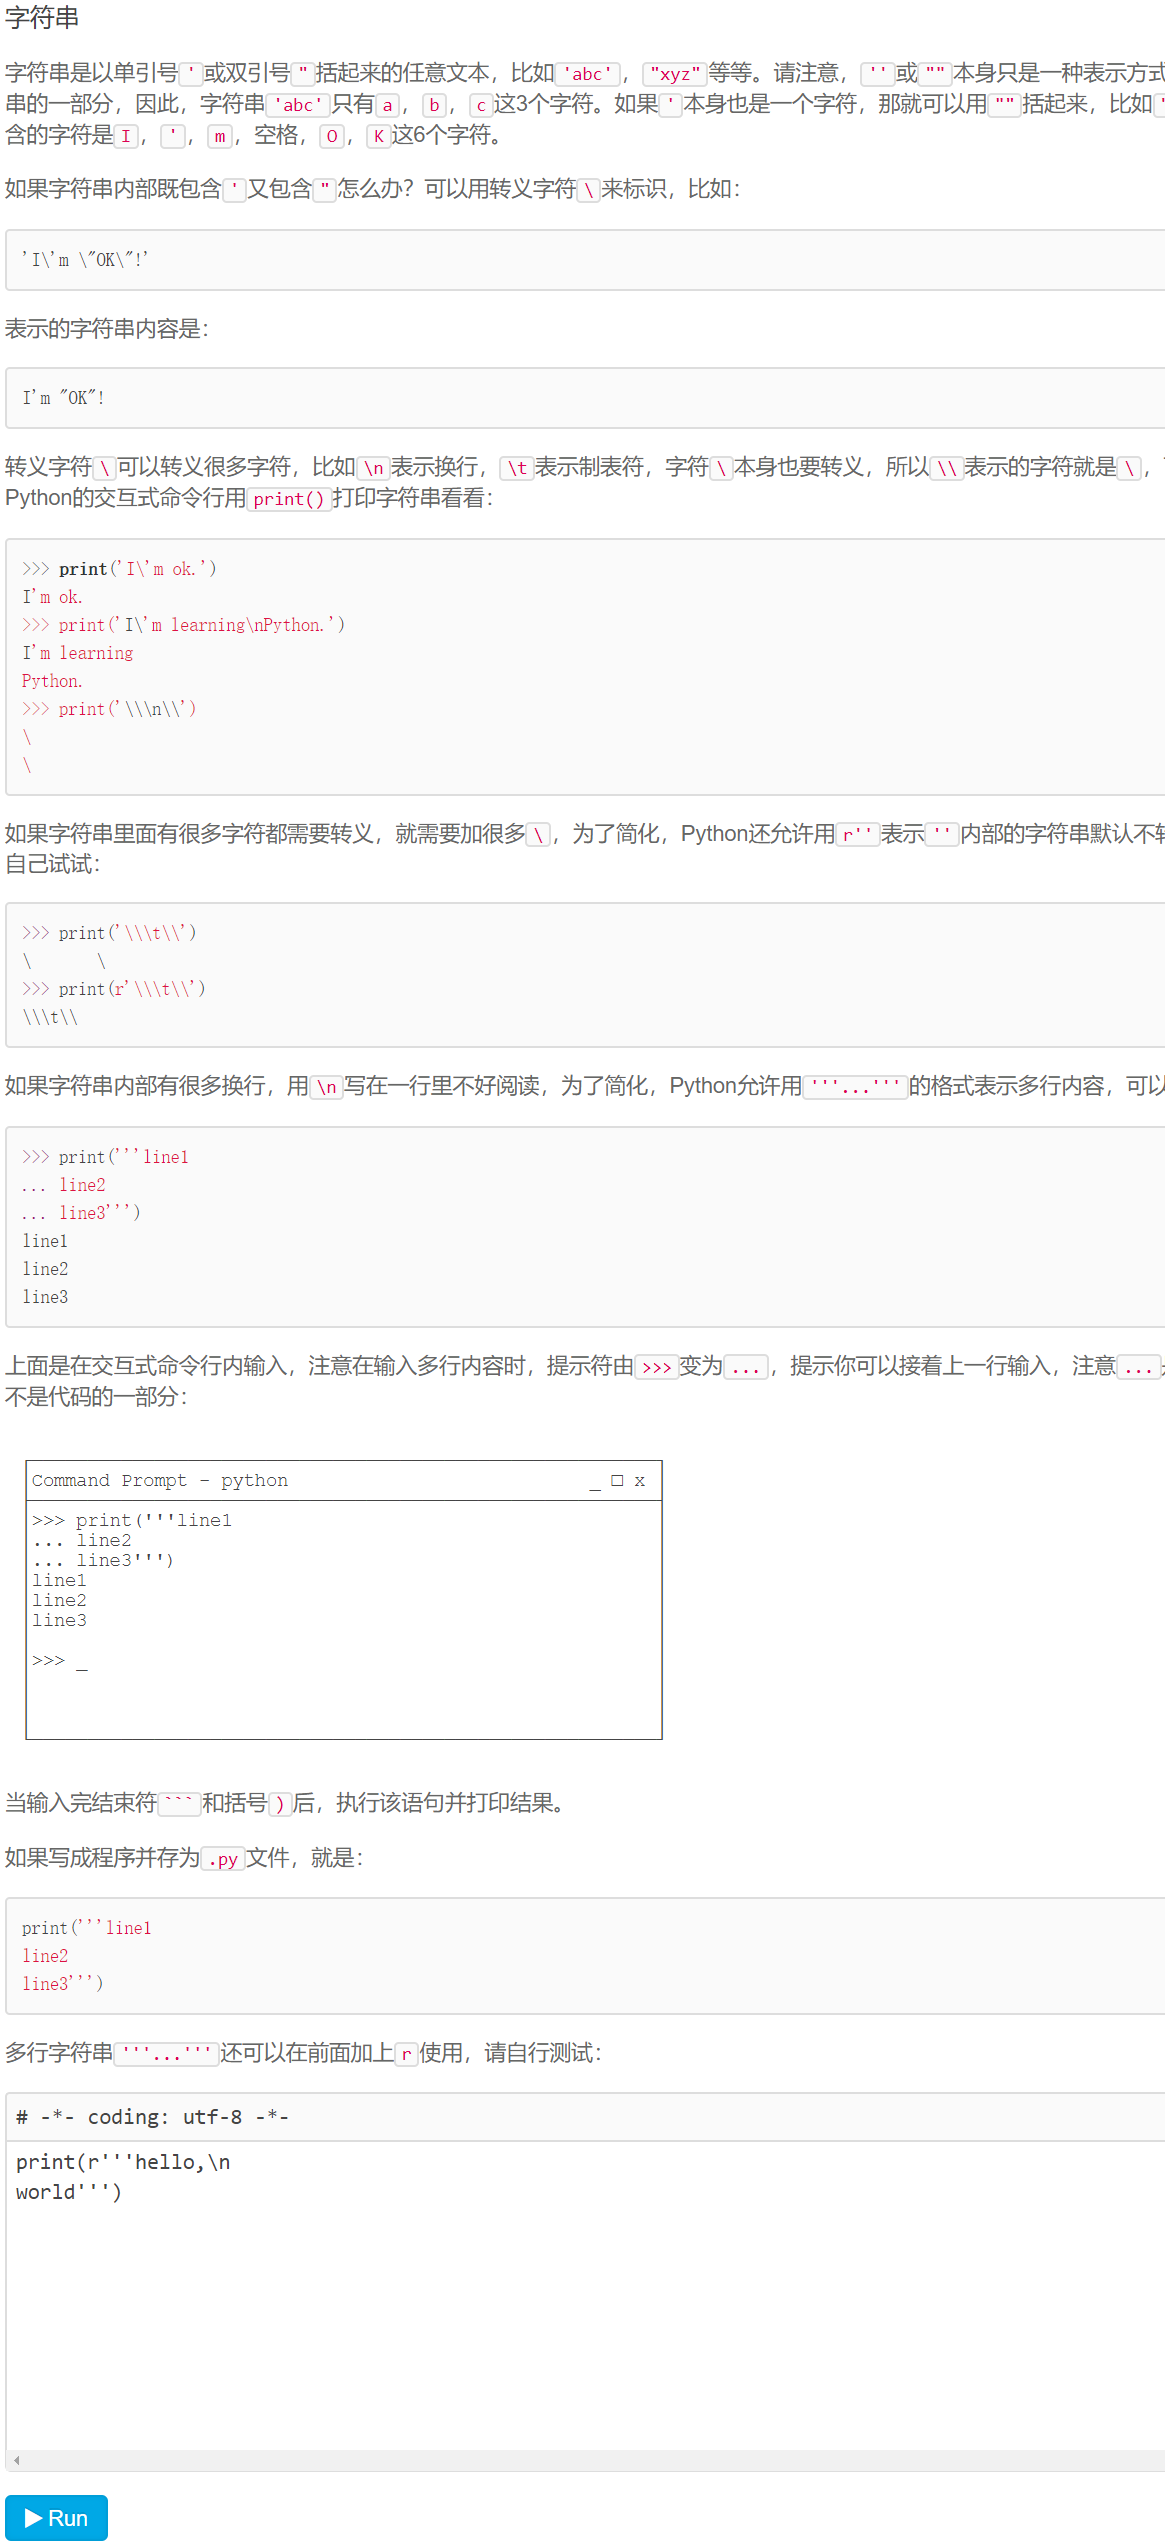The image size is (1165, 2542).
Task: Click the inline code letter c
Action: pyautogui.click(x=481, y=105)
